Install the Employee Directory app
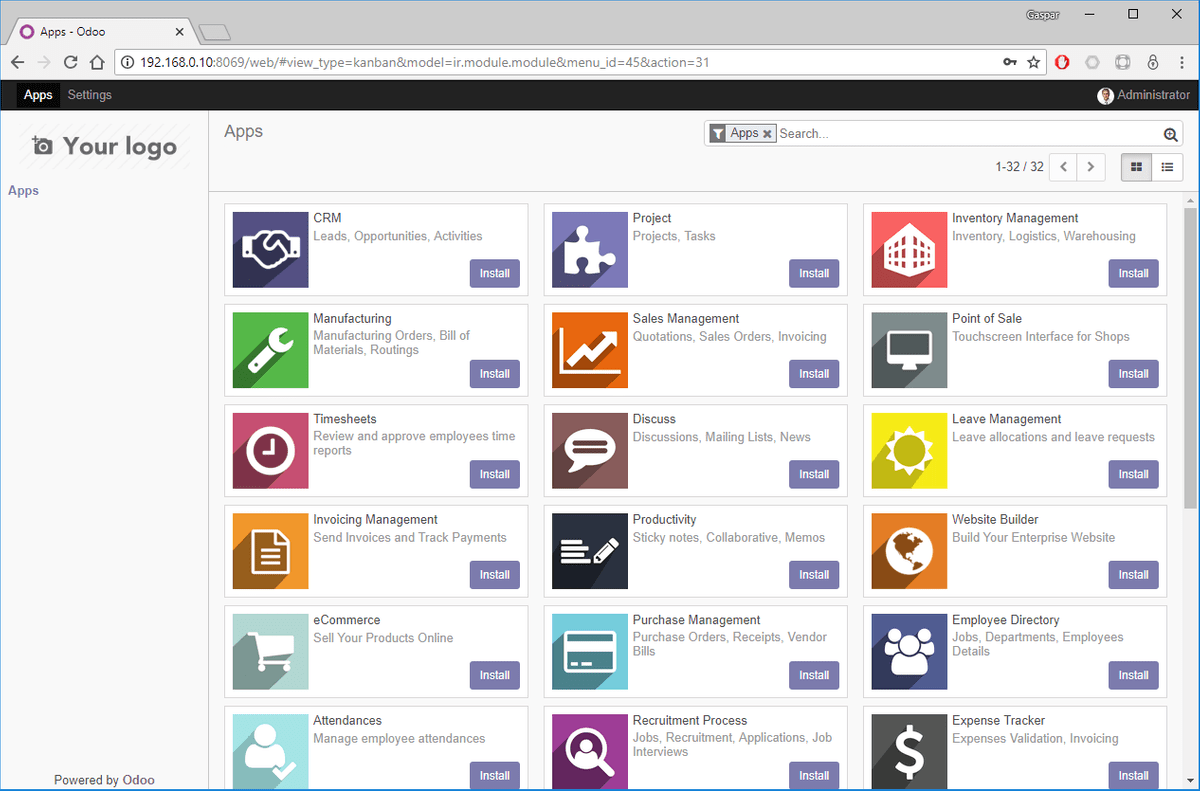The width and height of the screenshot is (1200, 791). pyautogui.click(x=1134, y=675)
